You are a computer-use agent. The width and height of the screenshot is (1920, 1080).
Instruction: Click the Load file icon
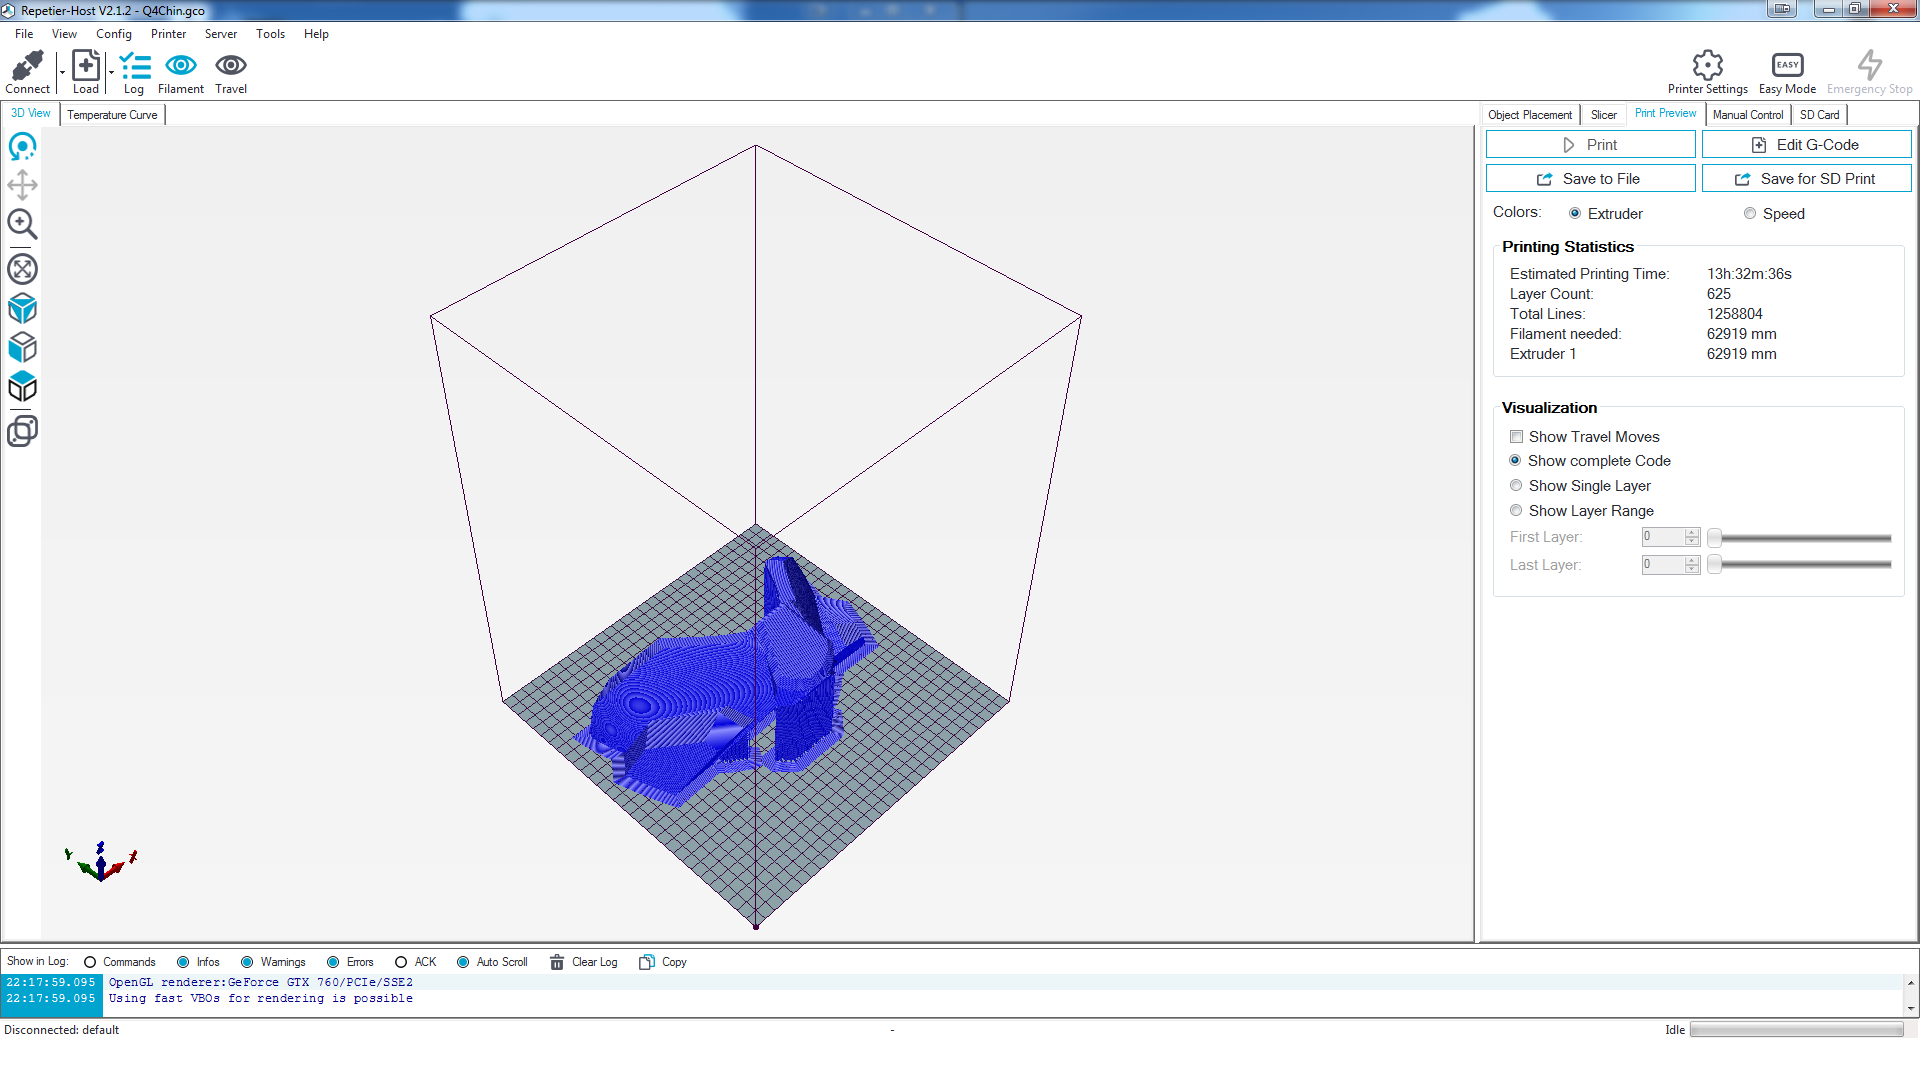point(86,66)
